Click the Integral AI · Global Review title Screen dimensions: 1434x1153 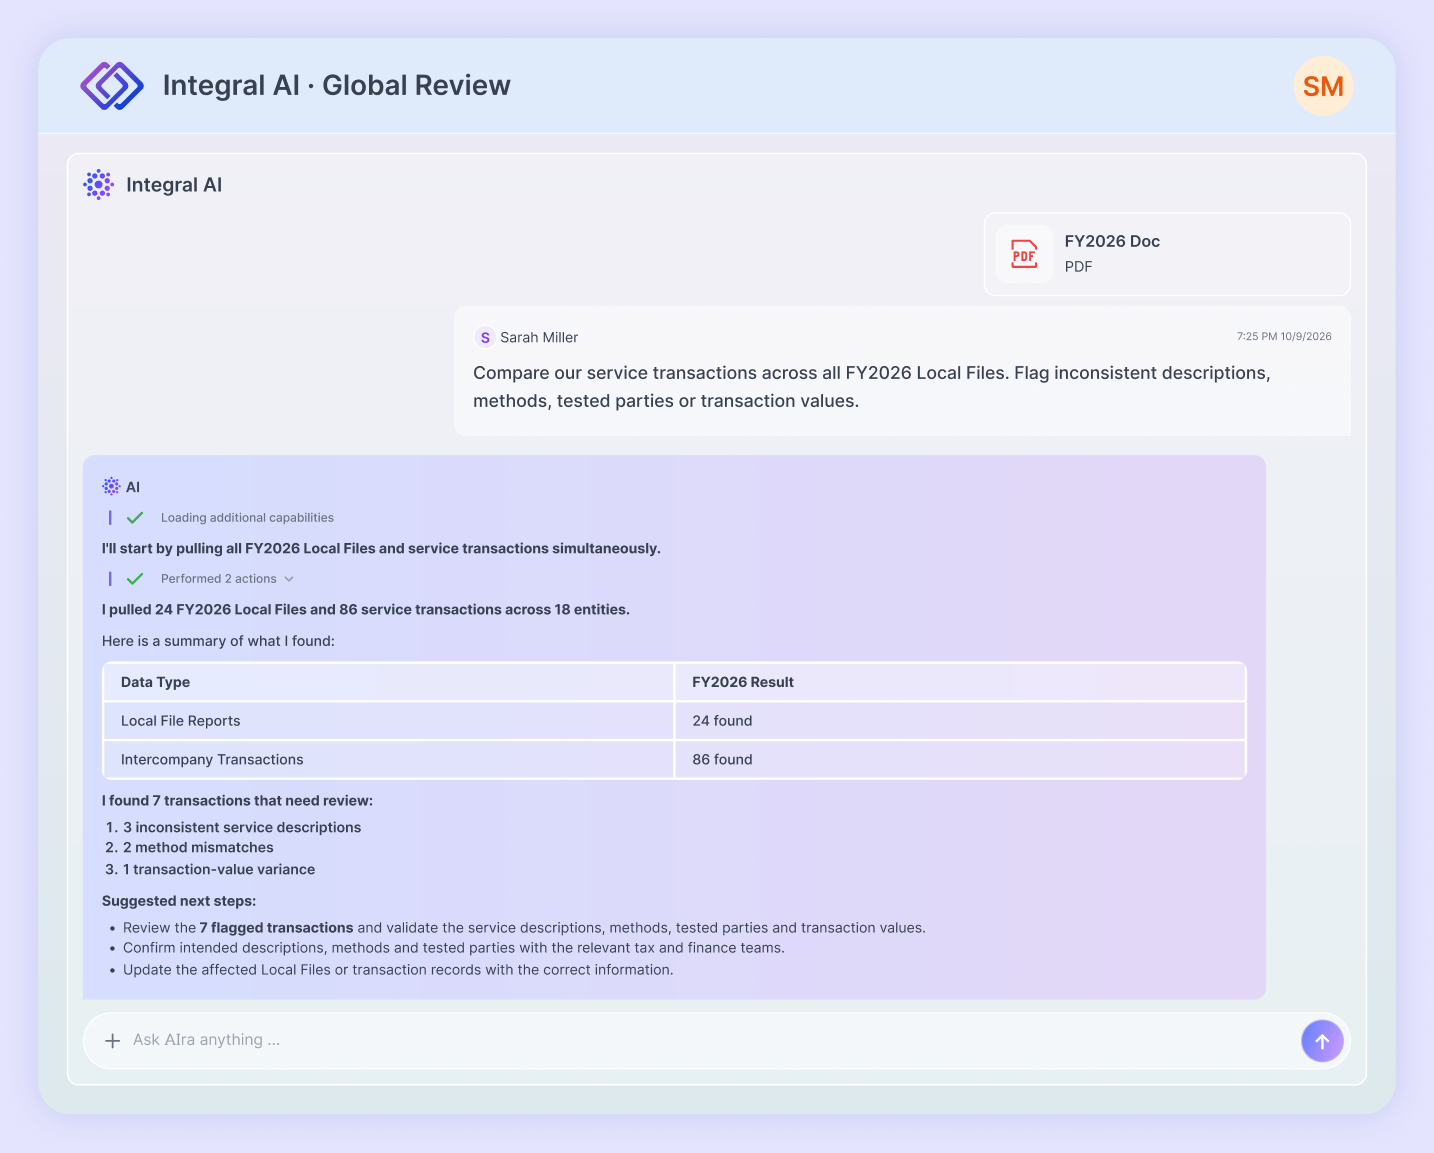tap(336, 86)
